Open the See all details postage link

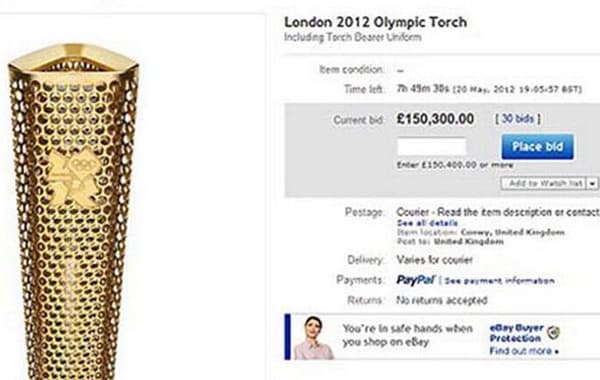427,223
